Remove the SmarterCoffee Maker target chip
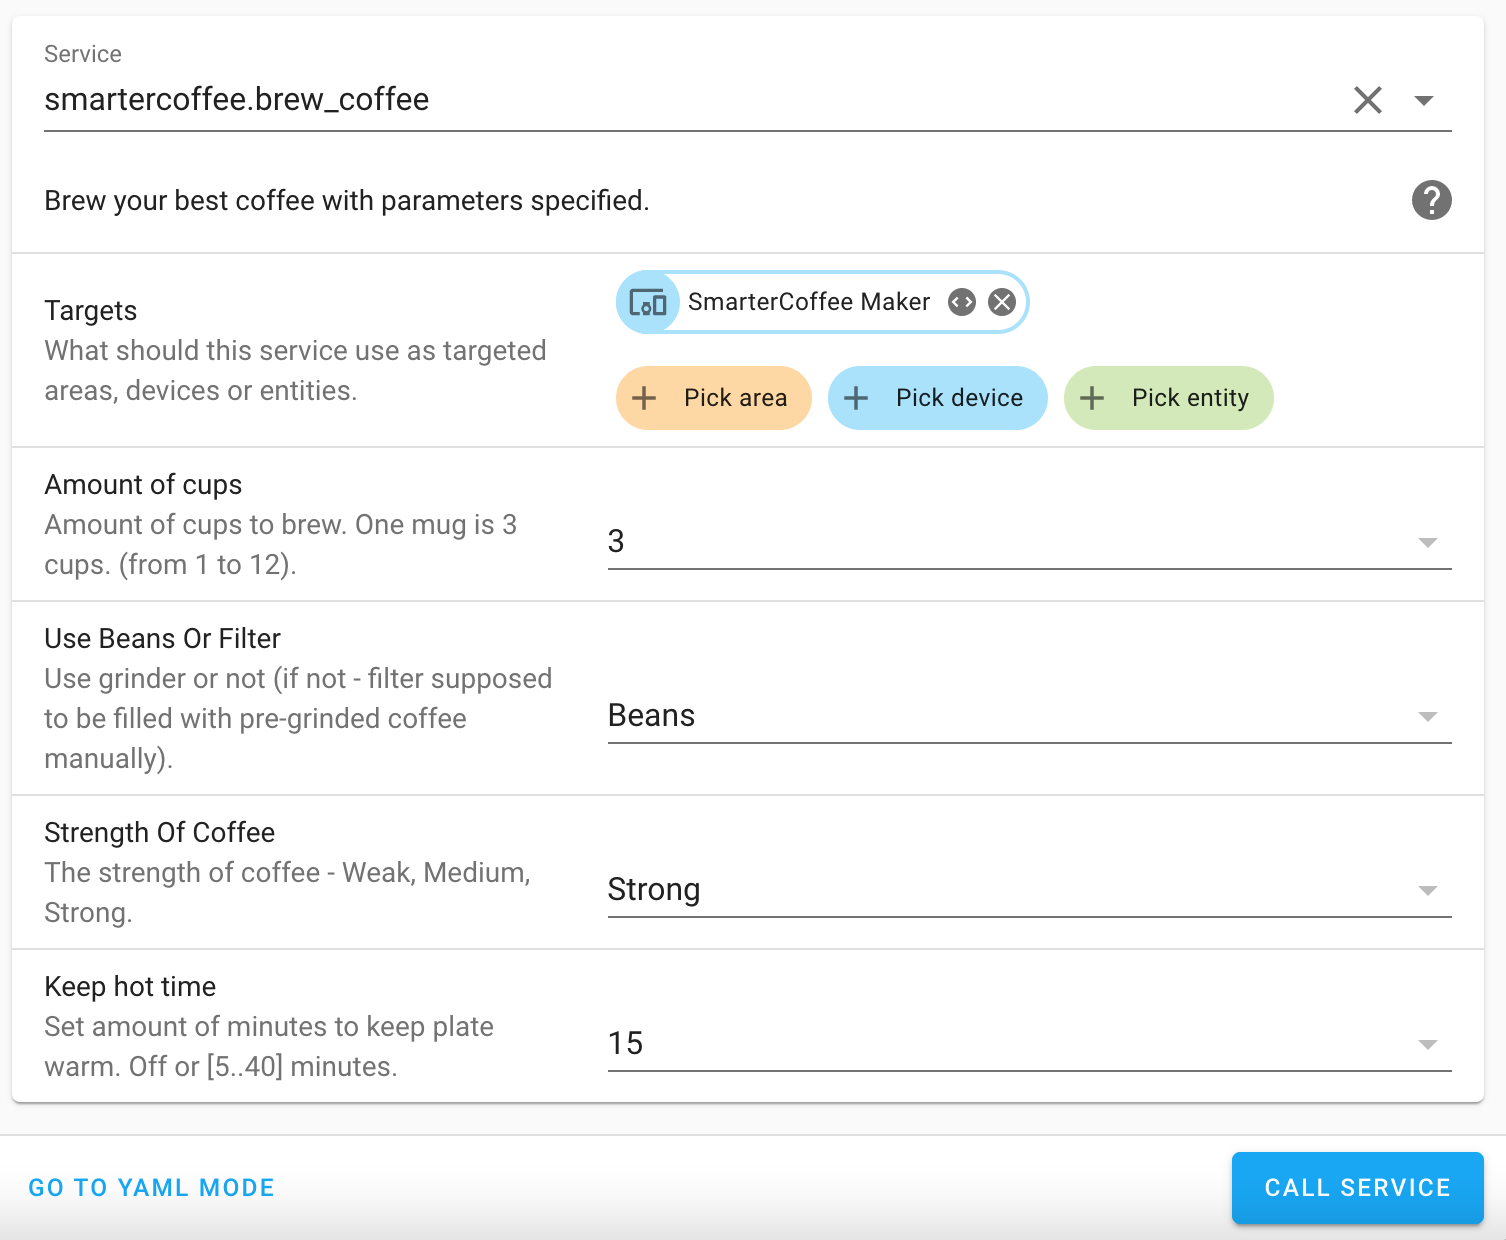1506x1240 pixels. click(1002, 302)
